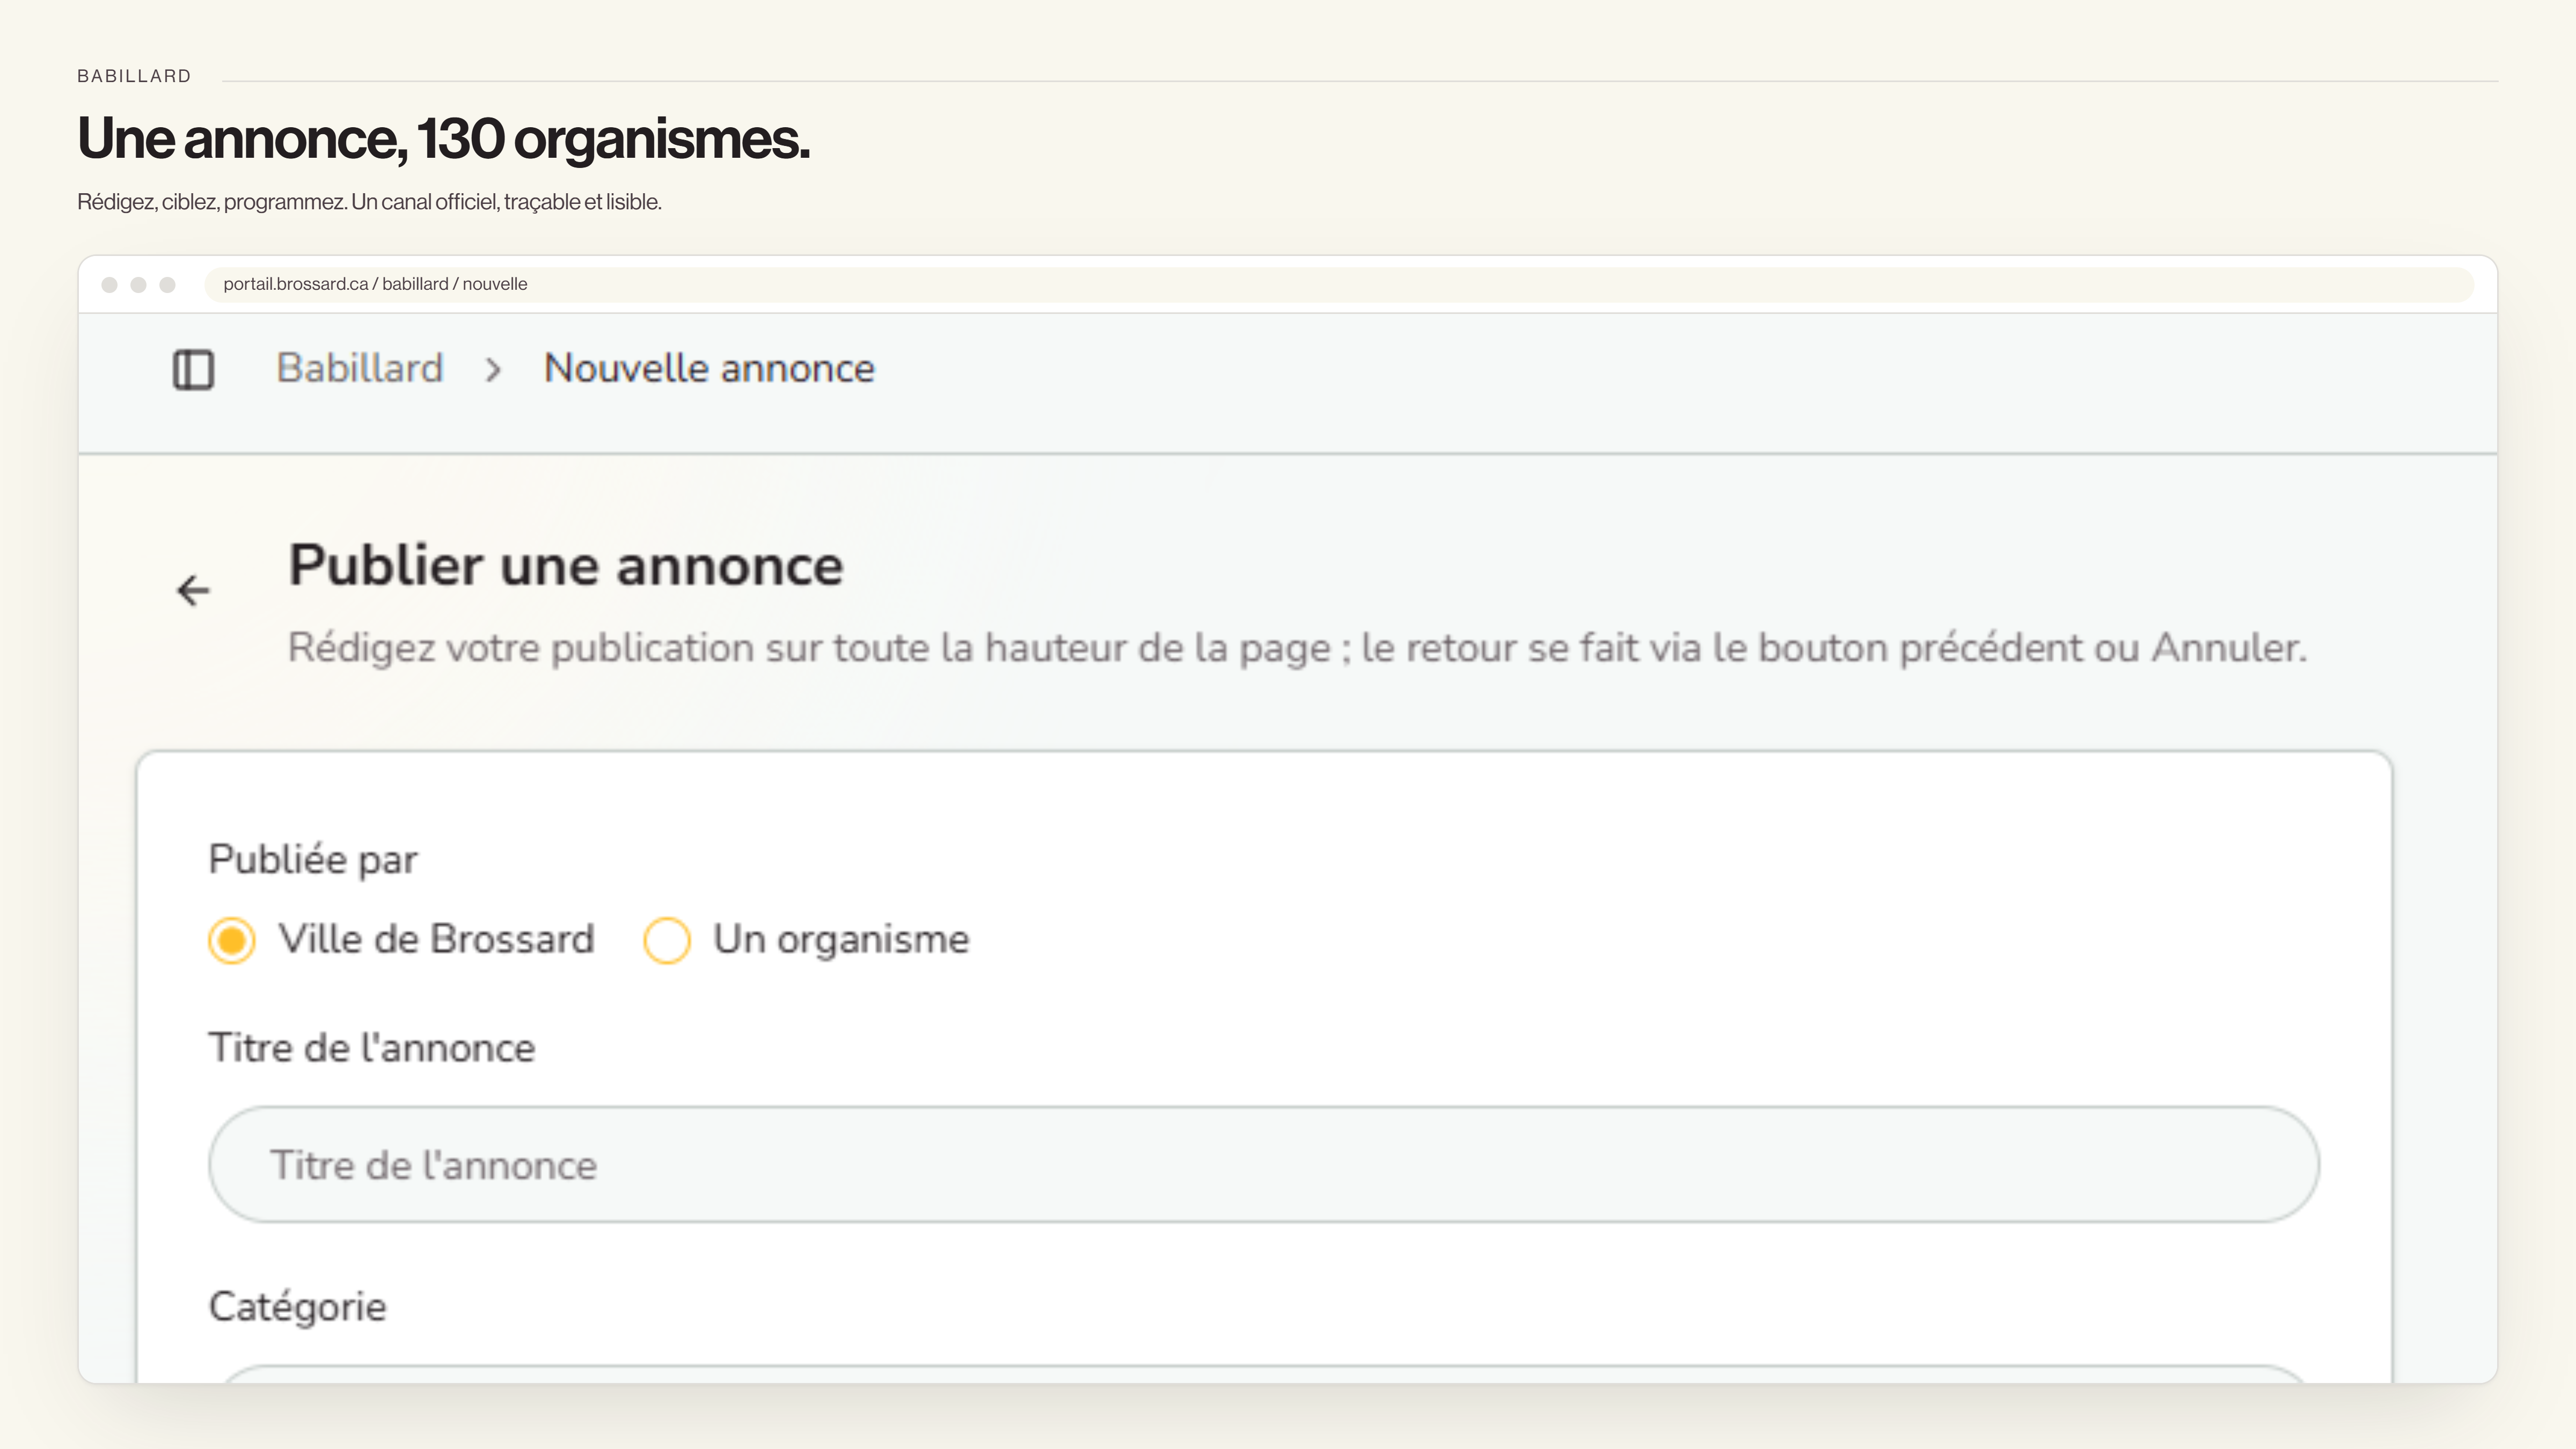Image resolution: width=2576 pixels, height=1449 pixels.
Task: Focus the Titre de l'annonce input field
Action: click(1264, 1164)
